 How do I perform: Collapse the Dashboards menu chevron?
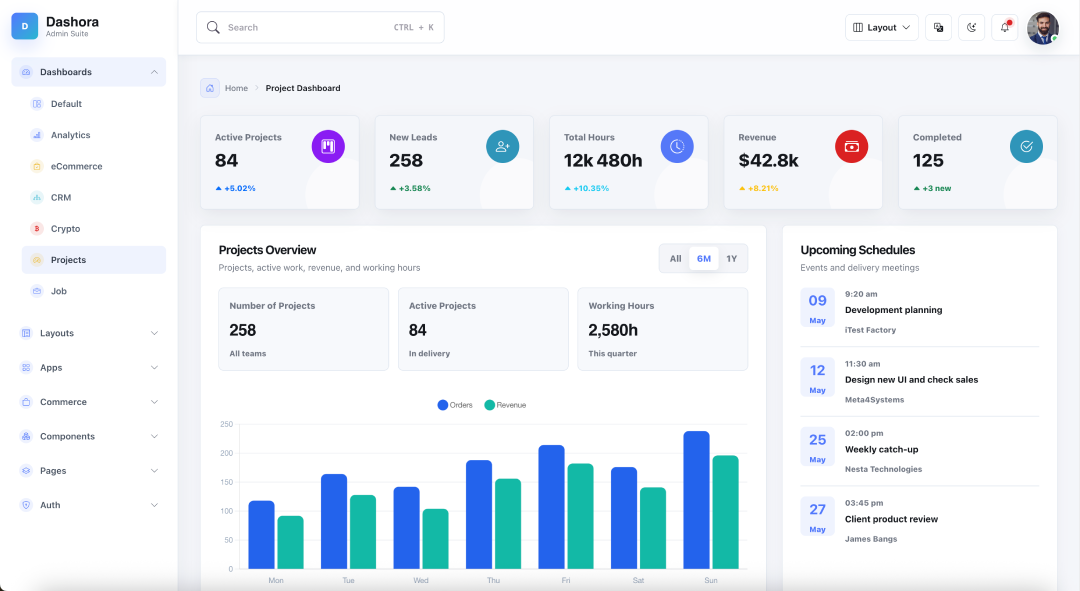[x=154, y=72]
